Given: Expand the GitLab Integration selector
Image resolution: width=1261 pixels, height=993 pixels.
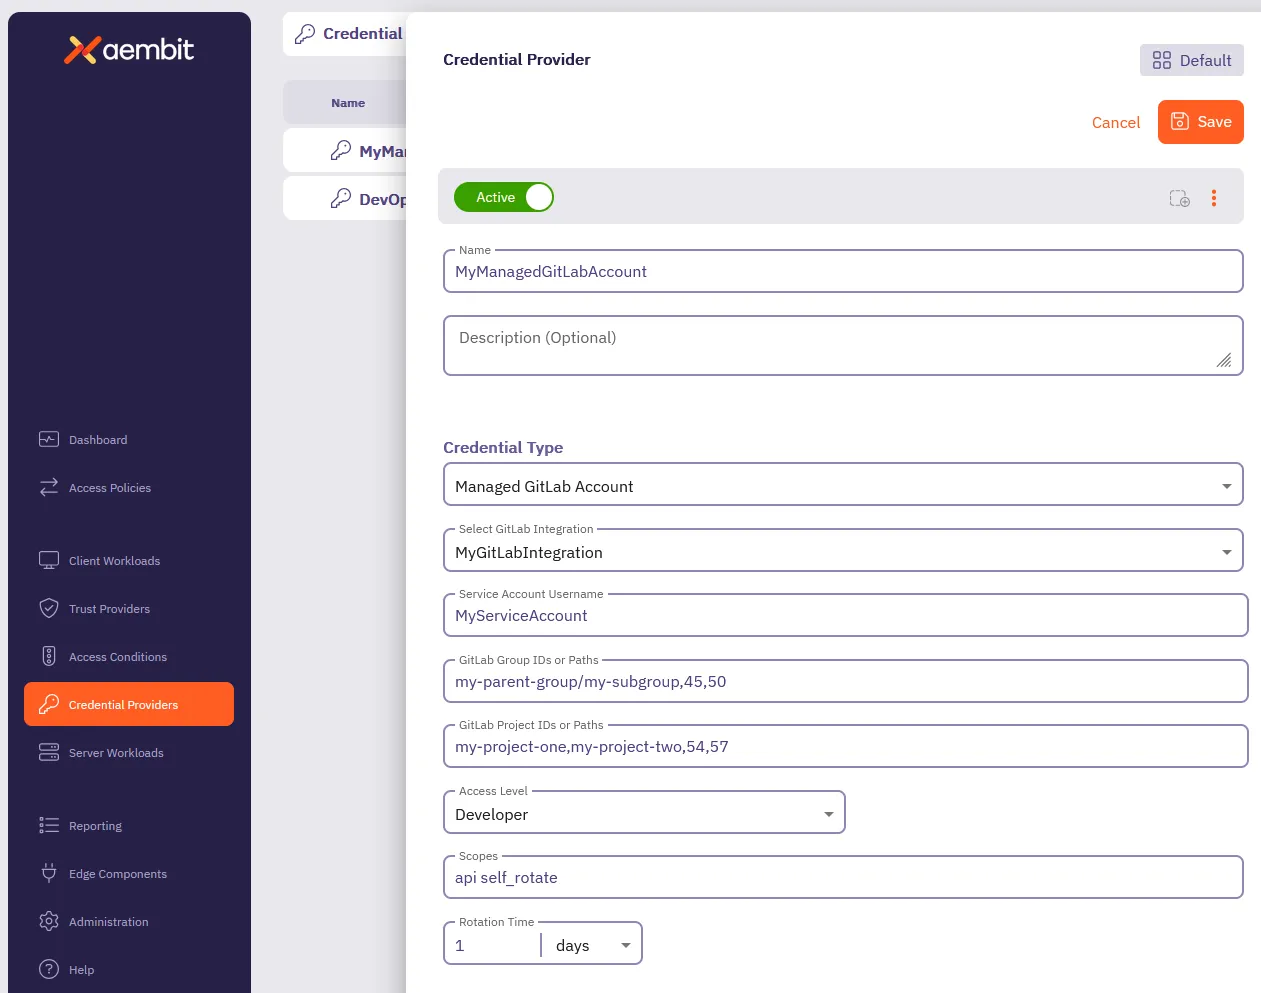Looking at the screenshot, I should tap(1226, 551).
